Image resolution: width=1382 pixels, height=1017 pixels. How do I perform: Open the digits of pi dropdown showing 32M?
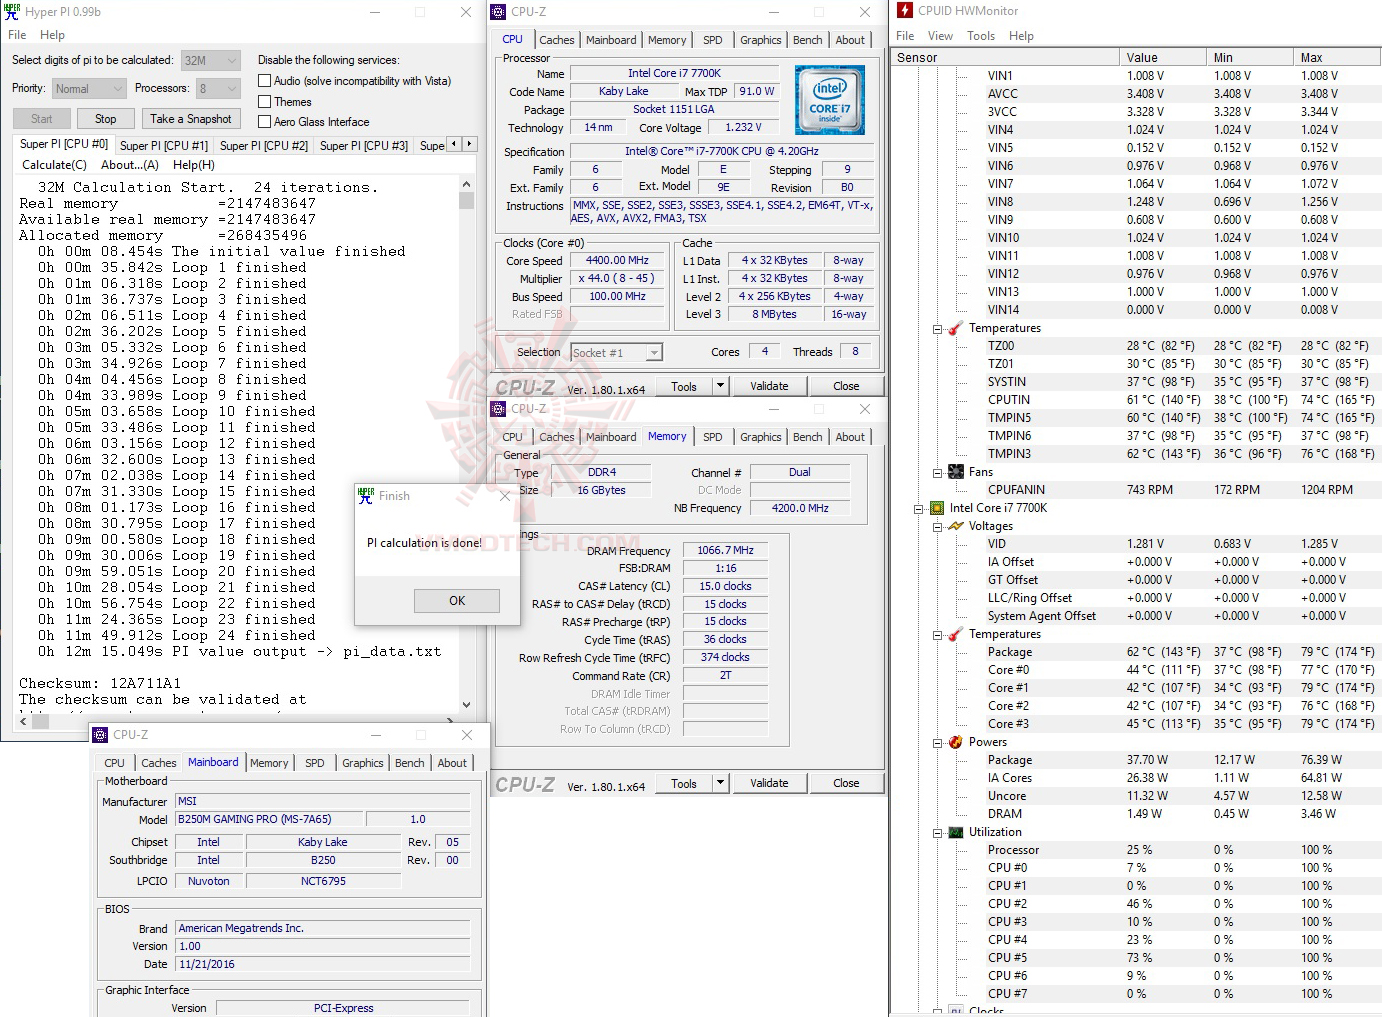pyautogui.click(x=231, y=59)
